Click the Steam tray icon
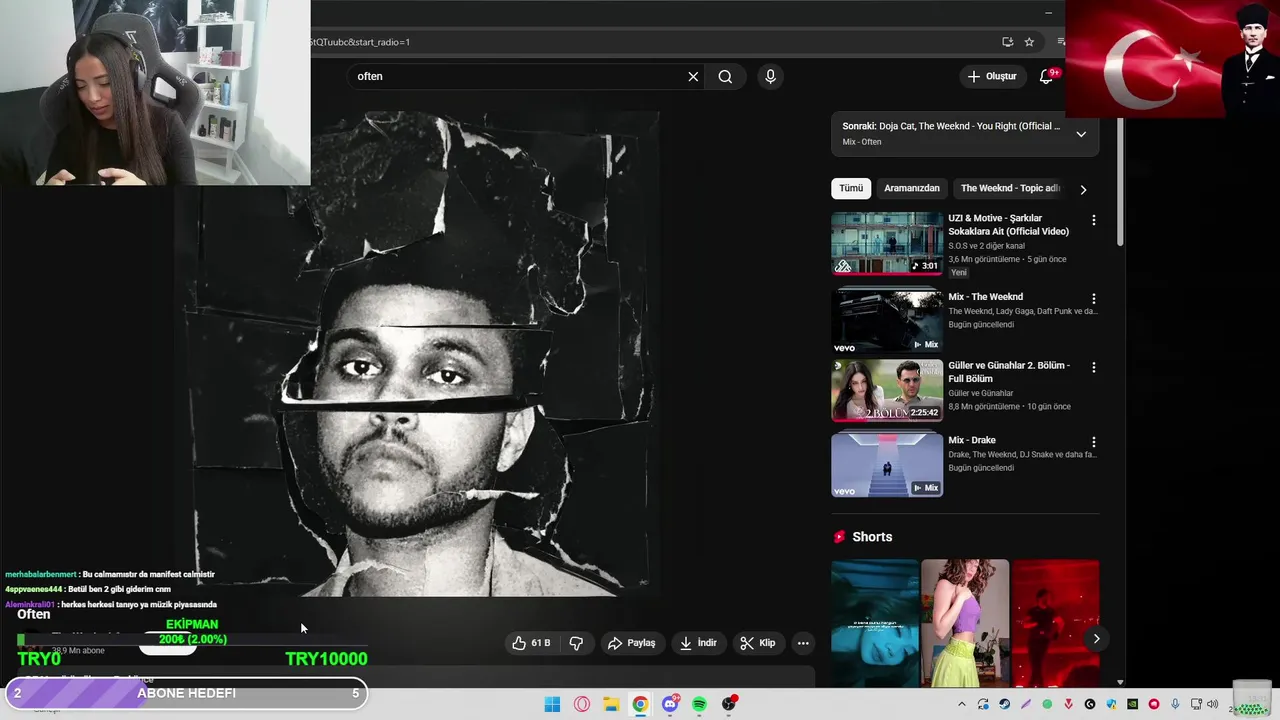 tap(1004, 704)
